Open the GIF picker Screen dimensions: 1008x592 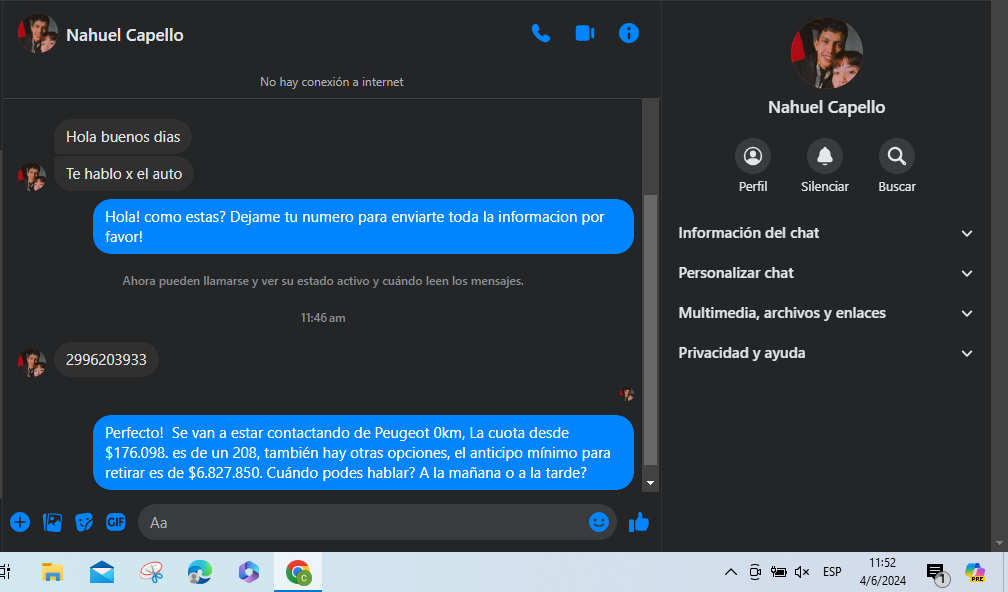point(116,522)
